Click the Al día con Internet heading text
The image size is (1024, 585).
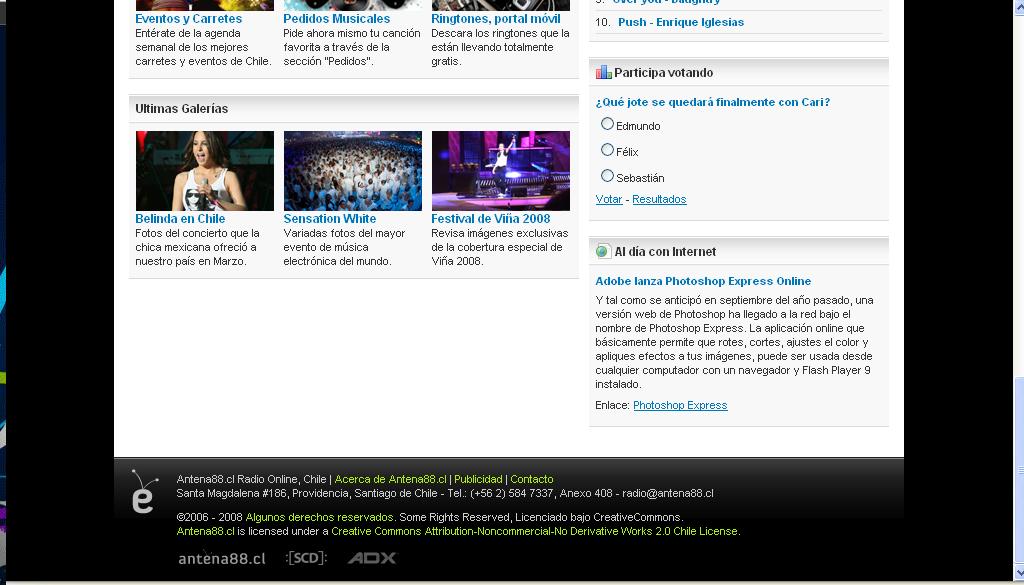665,252
